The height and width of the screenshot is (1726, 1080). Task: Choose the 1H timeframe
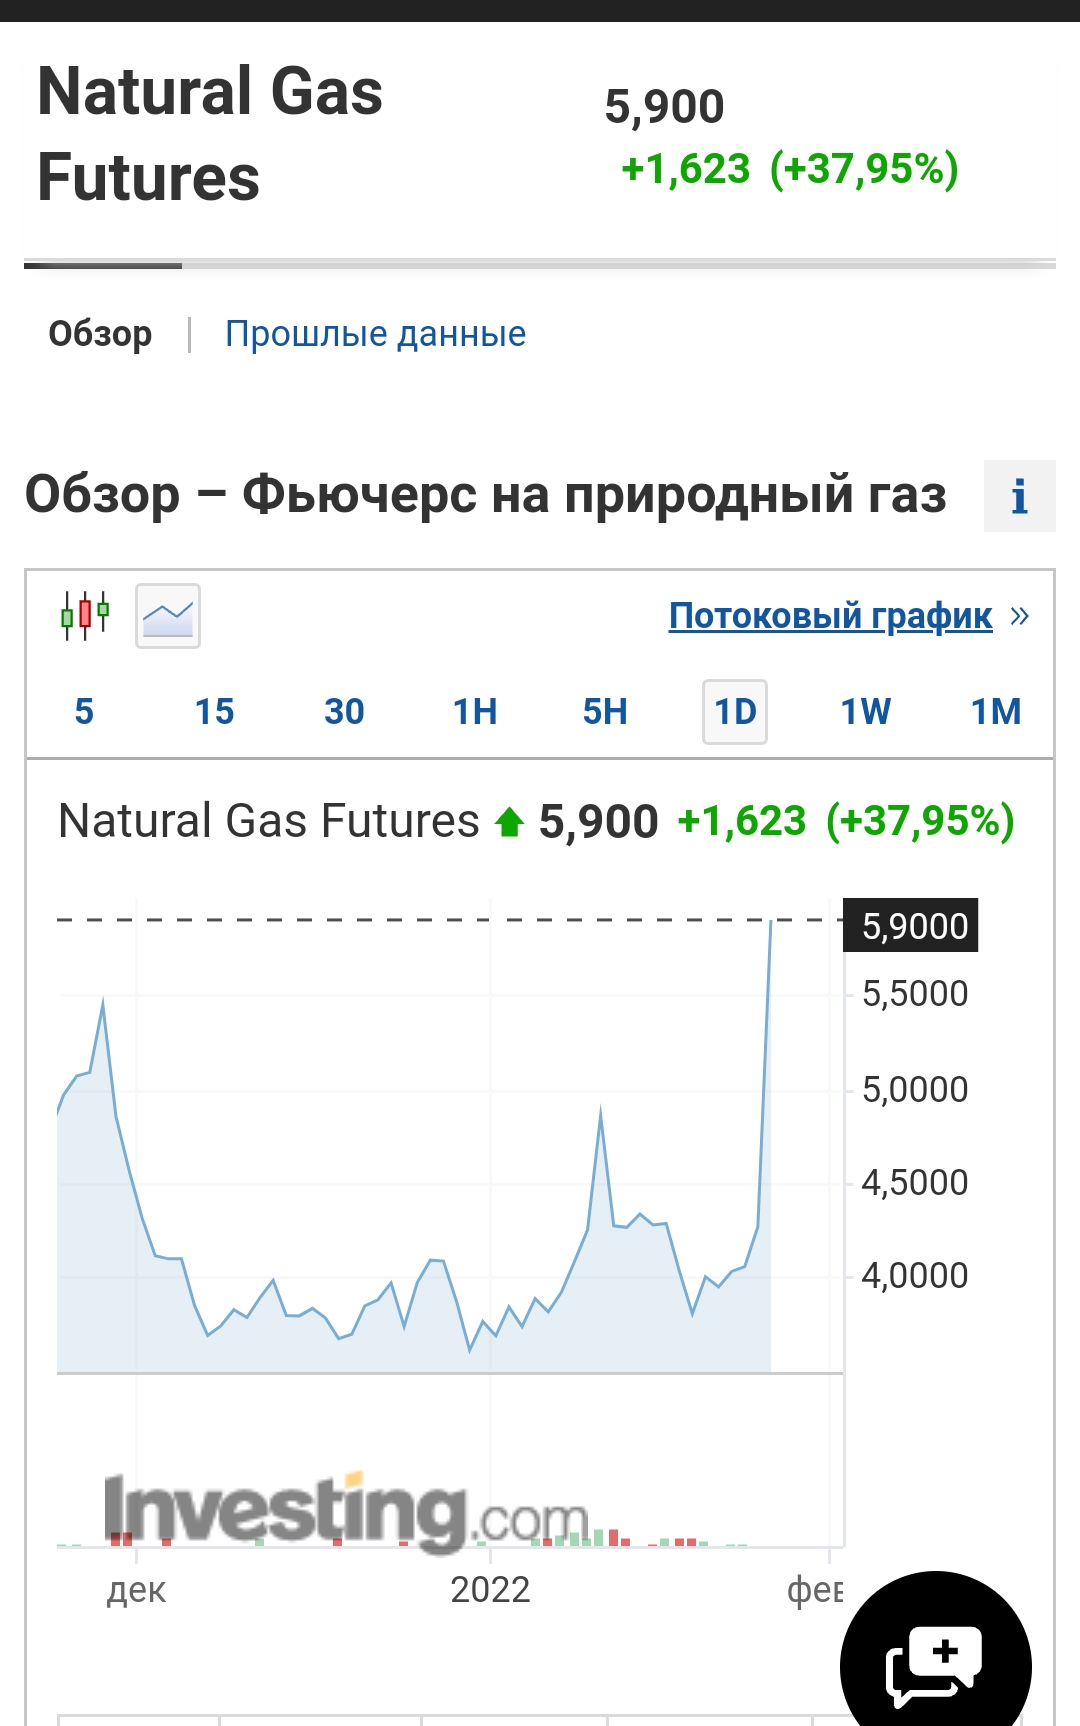point(475,712)
